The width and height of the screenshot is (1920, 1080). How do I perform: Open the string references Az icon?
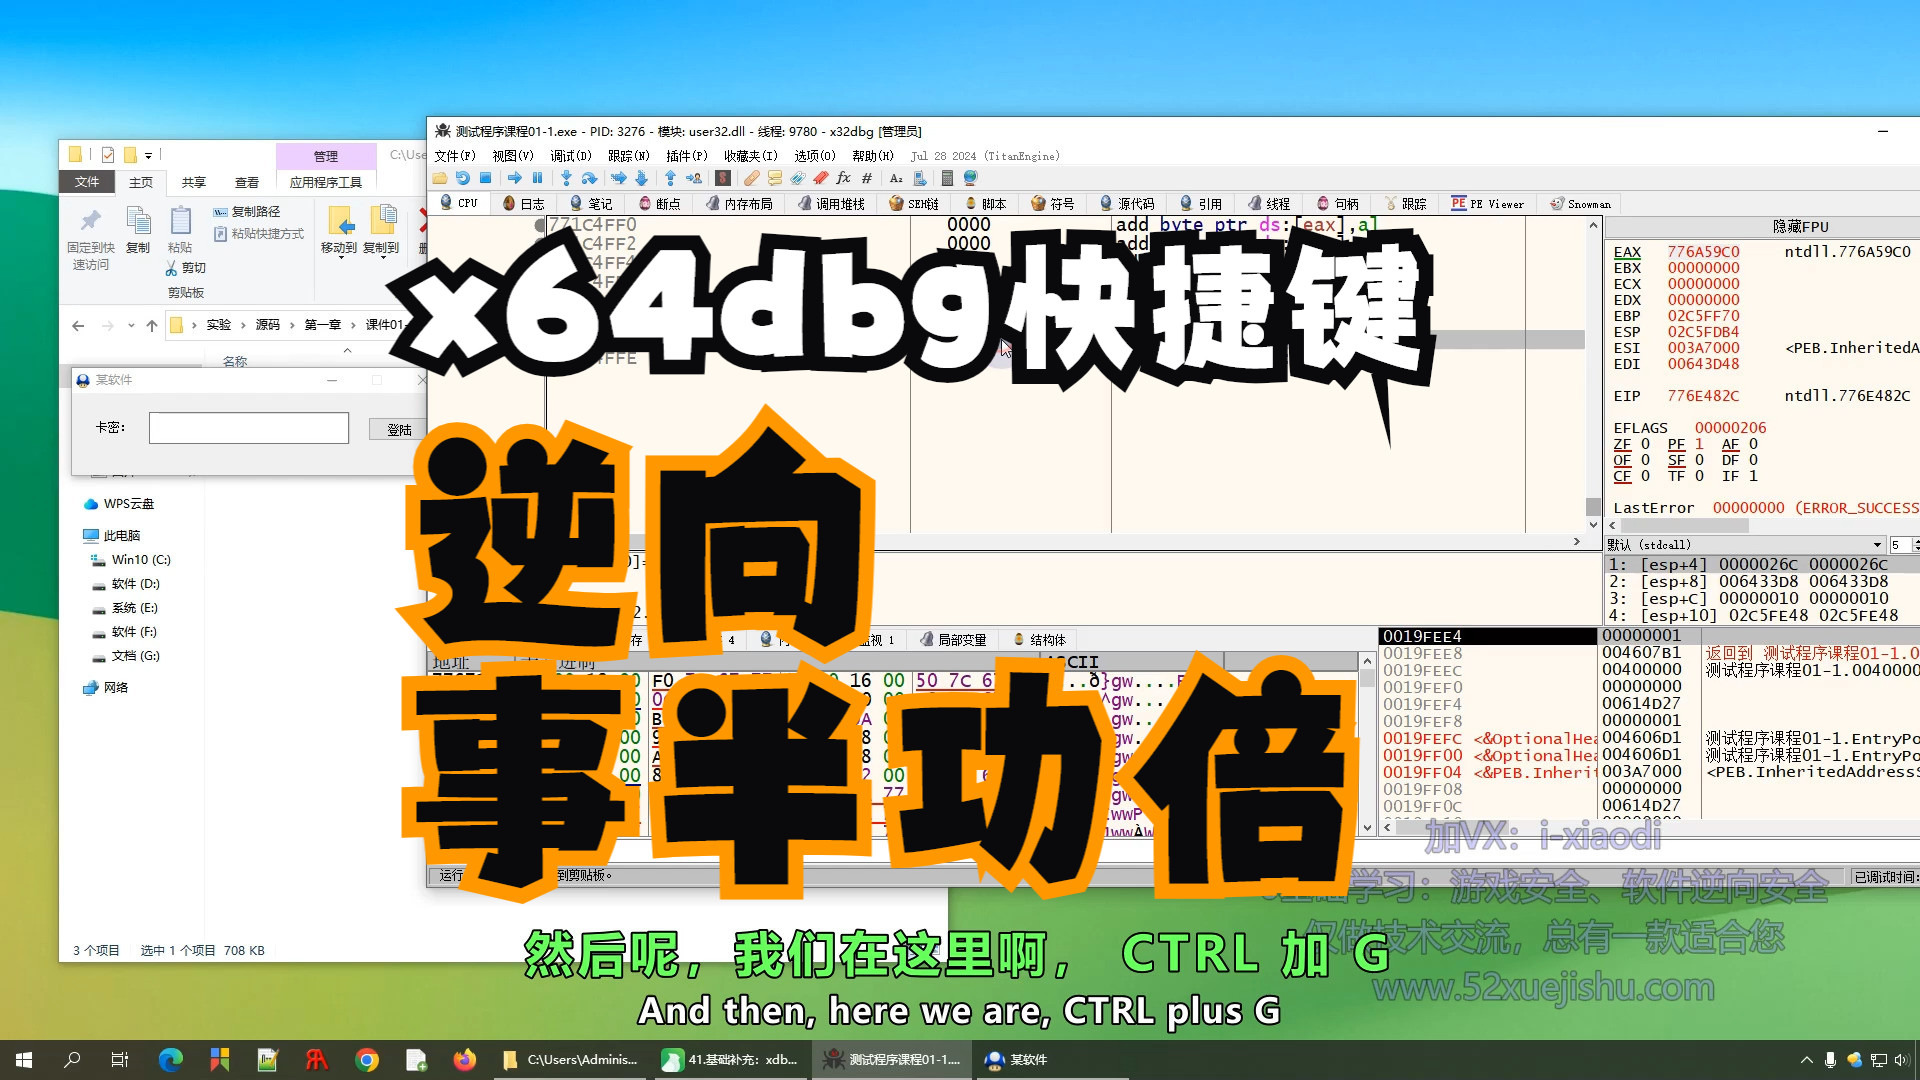click(x=896, y=178)
